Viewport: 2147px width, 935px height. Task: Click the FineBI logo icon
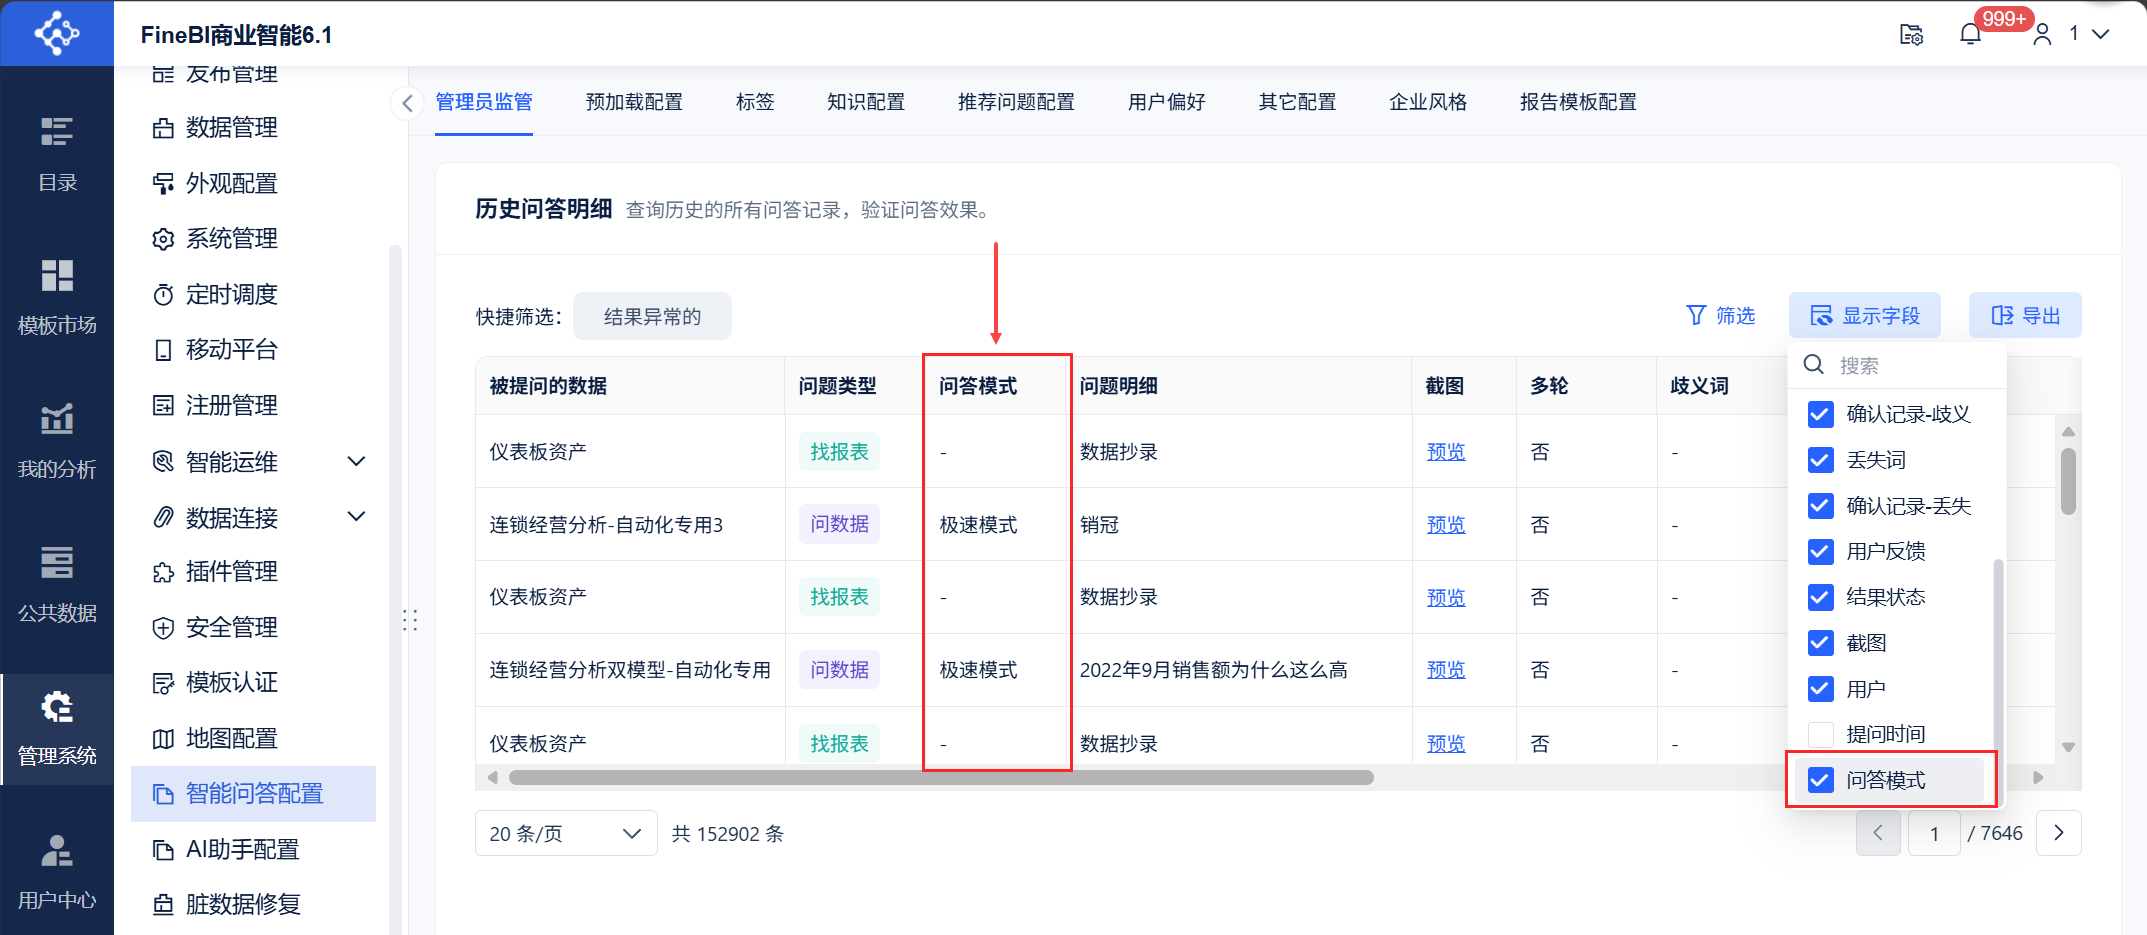[57, 33]
